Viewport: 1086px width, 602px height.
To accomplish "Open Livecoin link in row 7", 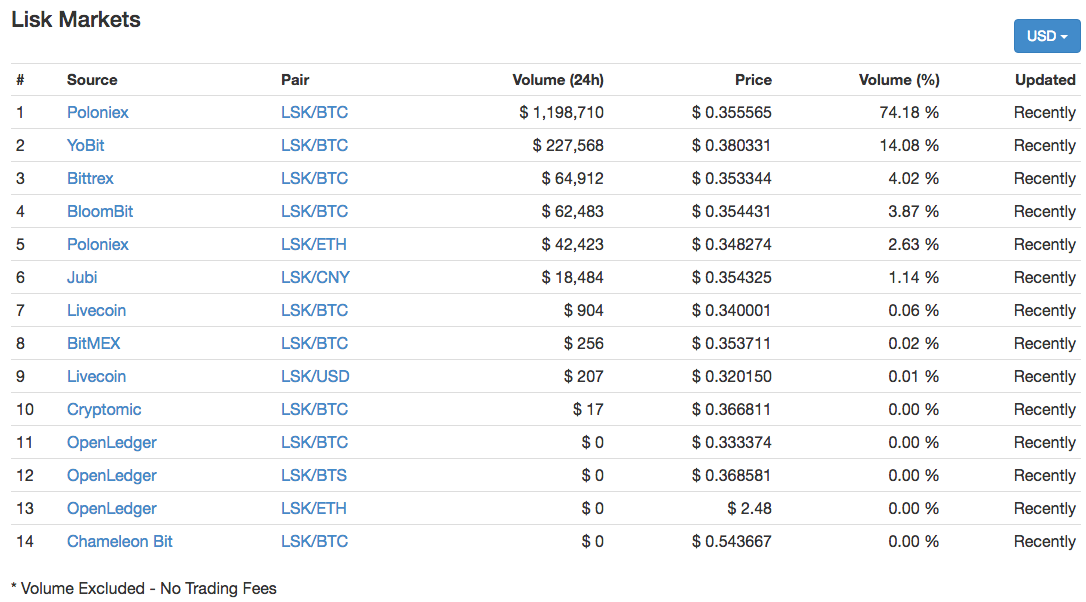I will pos(96,310).
